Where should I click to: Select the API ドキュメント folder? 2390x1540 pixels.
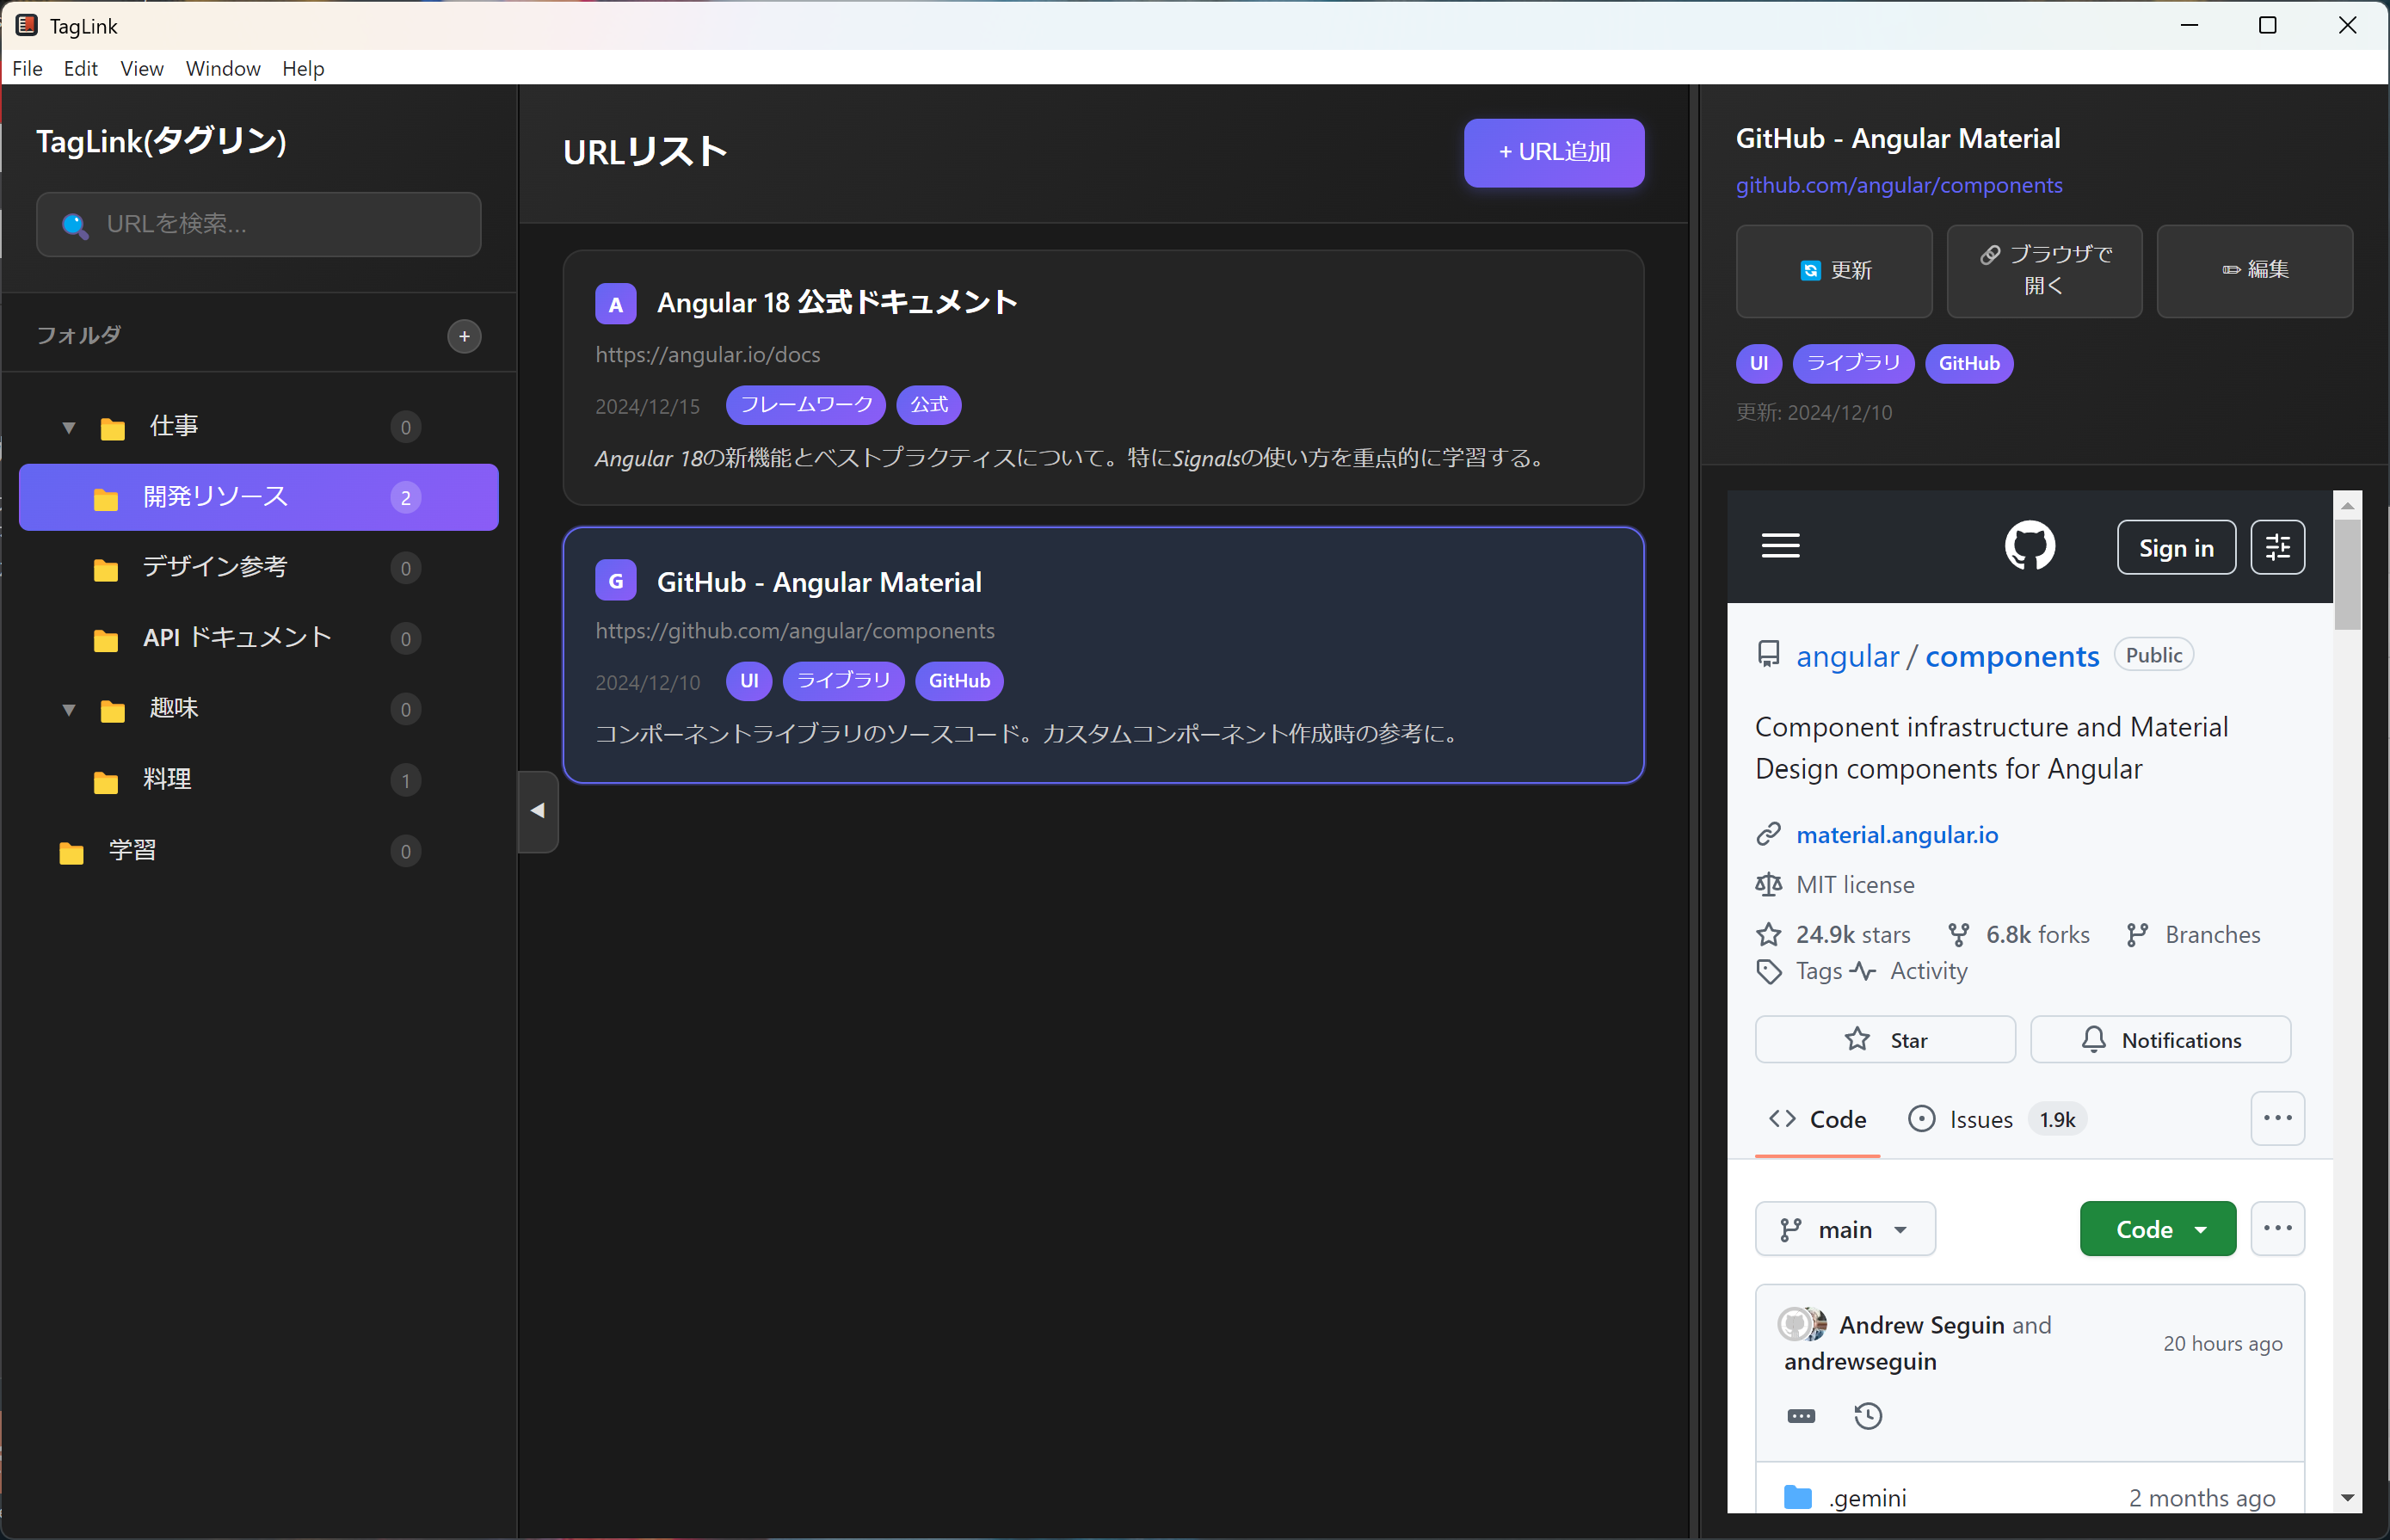(258, 638)
